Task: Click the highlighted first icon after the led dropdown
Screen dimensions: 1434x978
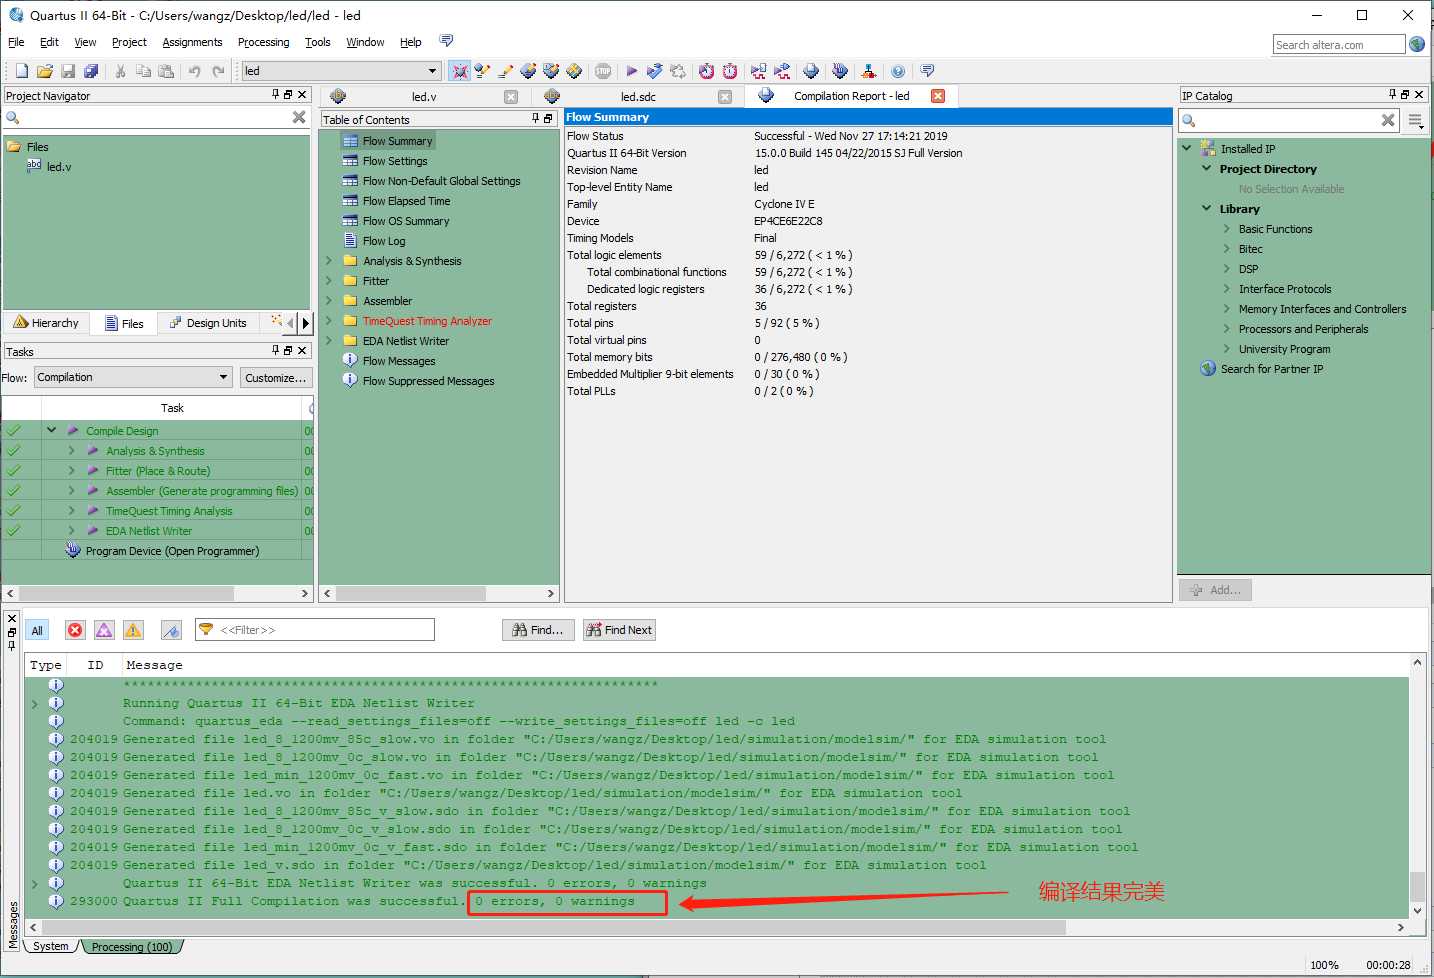Action: [459, 71]
